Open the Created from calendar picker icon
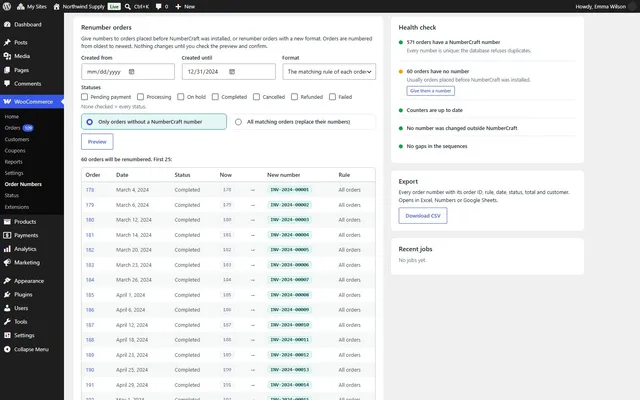The image size is (640, 400). point(131,72)
